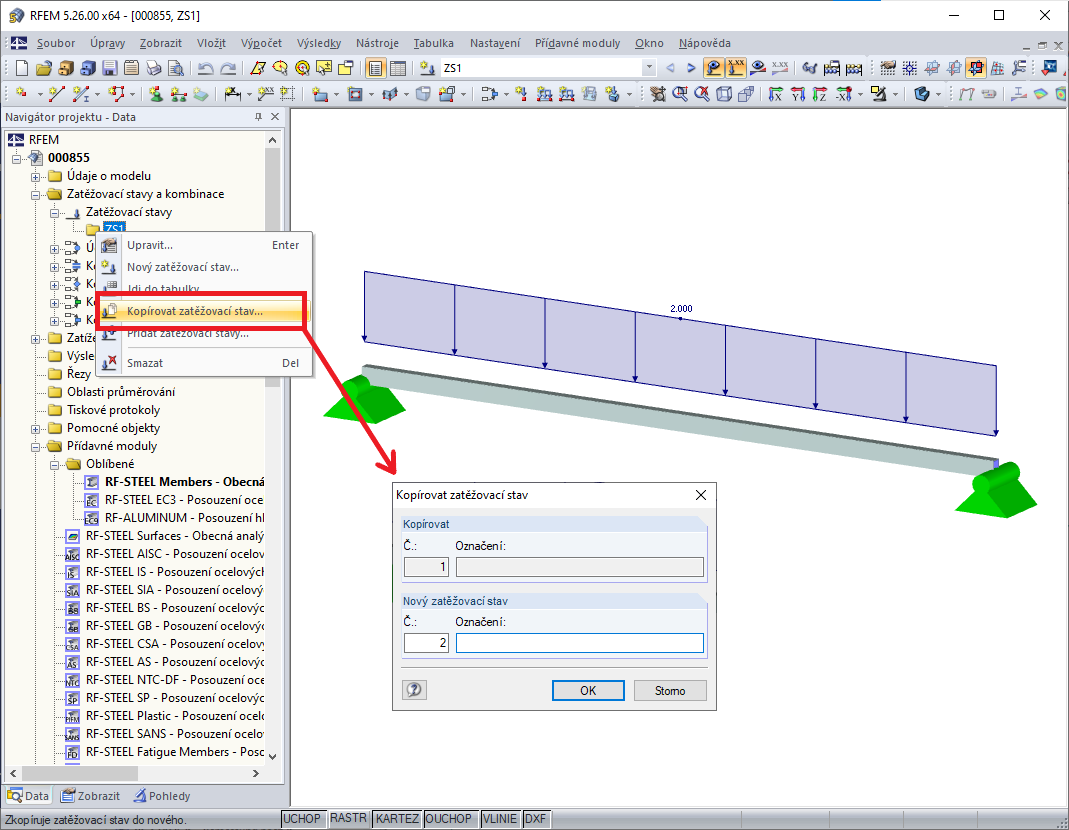Open dropdown arrow next to new member tool

[97, 95]
